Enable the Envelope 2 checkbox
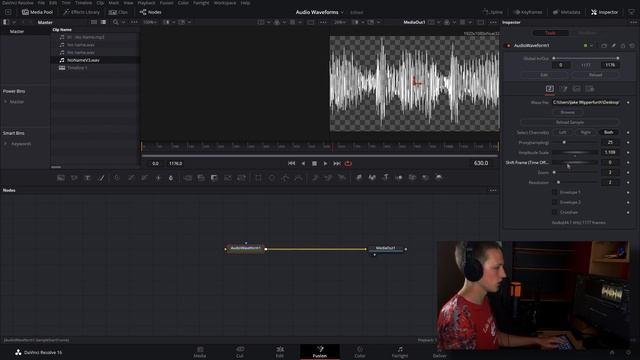This screenshot has height=360, width=640. click(x=554, y=202)
